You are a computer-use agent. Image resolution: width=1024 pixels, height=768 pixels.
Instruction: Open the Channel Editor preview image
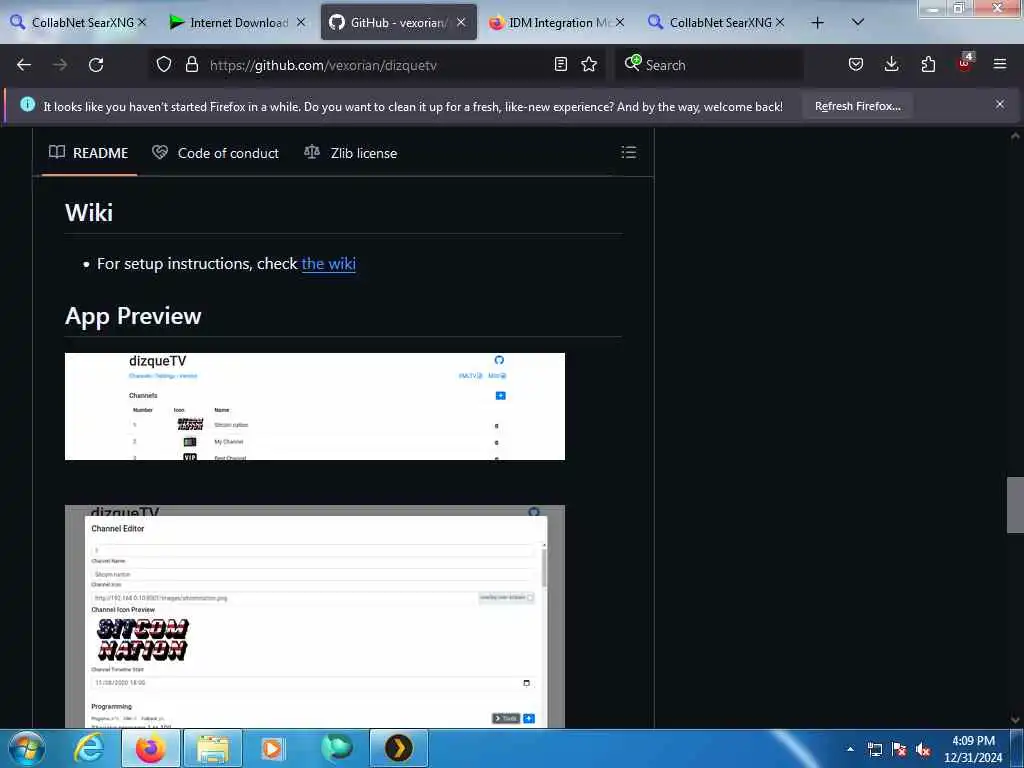tap(315, 616)
